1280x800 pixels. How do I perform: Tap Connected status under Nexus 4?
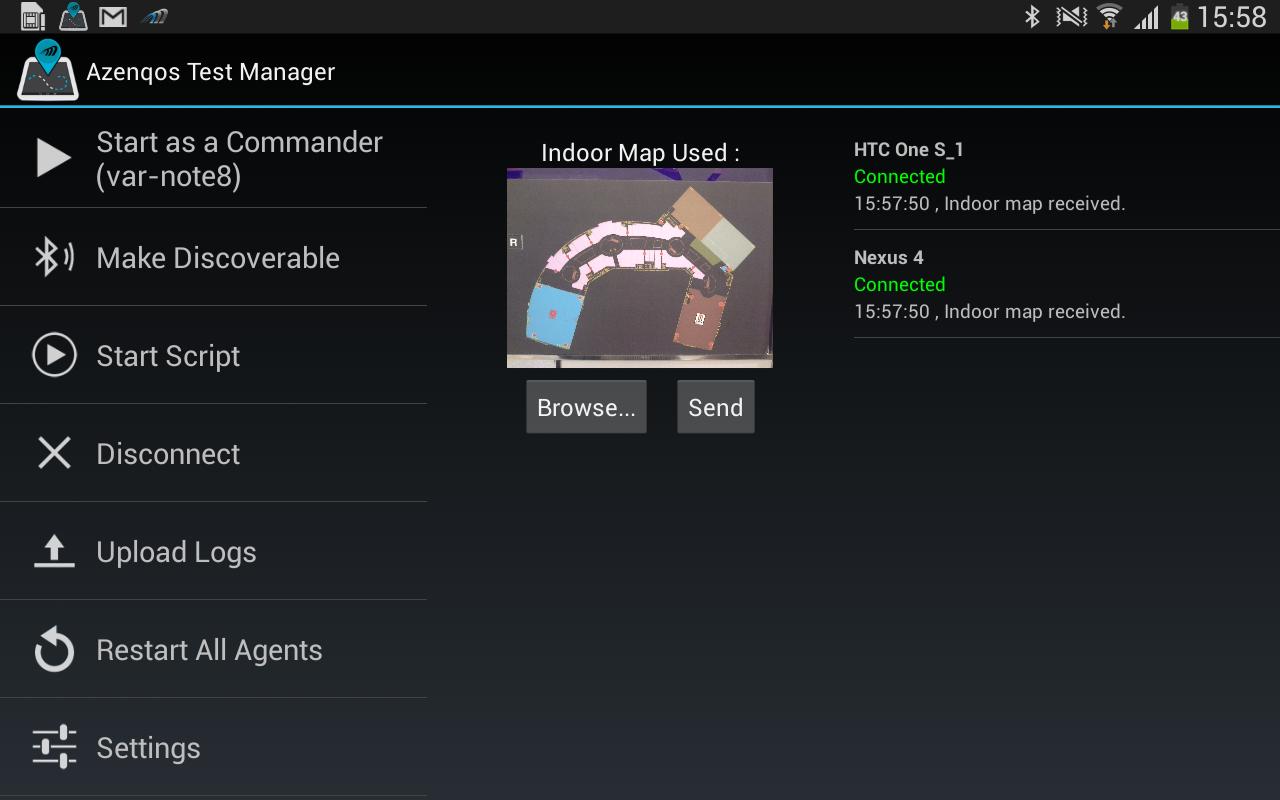[x=899, y=284]
